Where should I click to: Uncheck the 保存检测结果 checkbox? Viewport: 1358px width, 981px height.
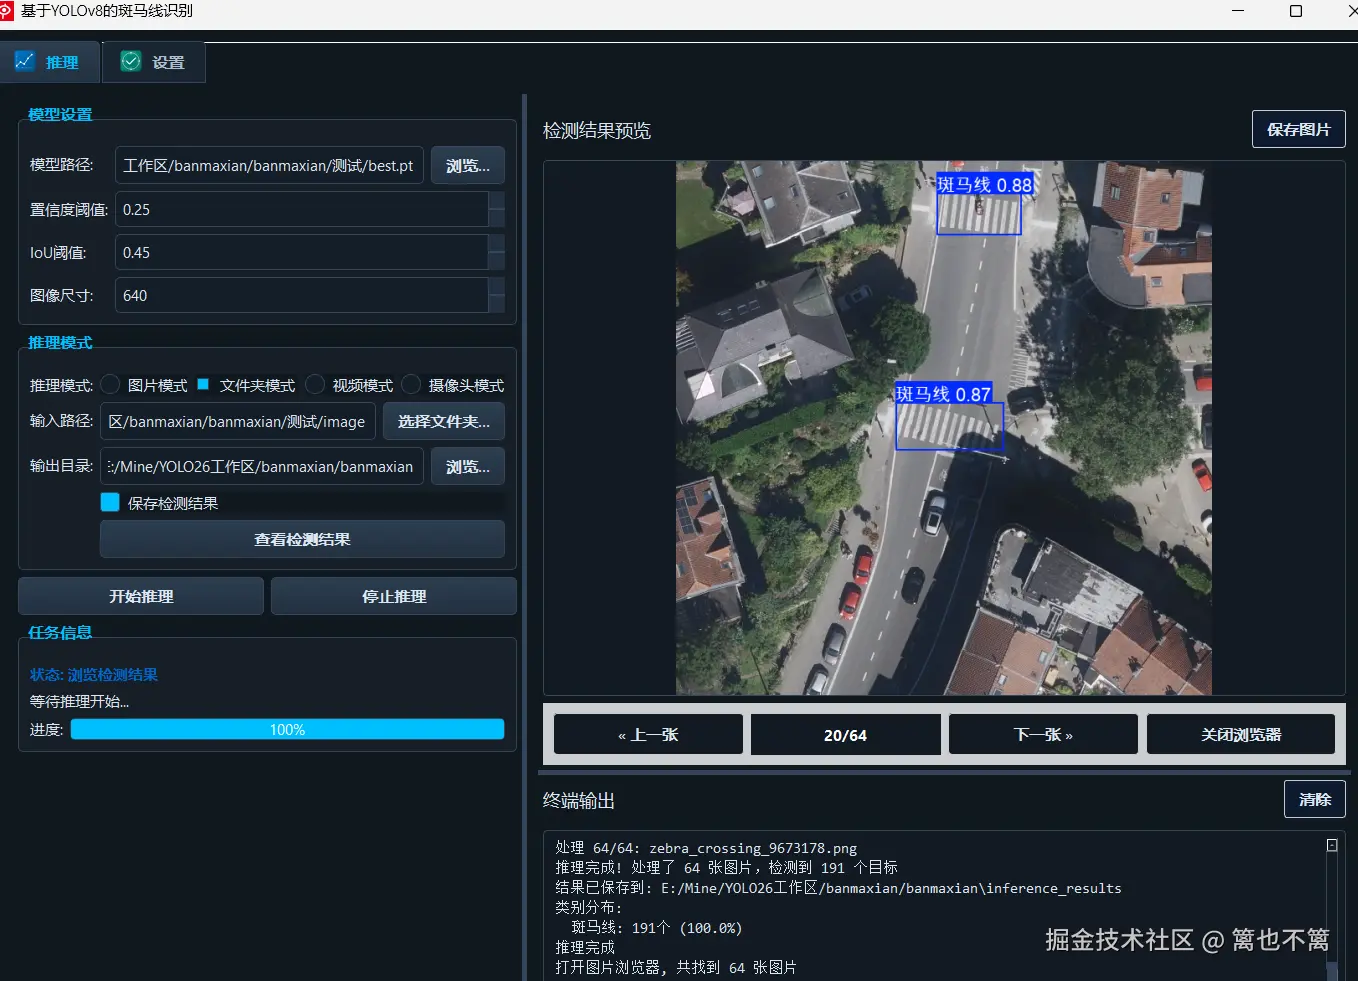tap(109, 502)
